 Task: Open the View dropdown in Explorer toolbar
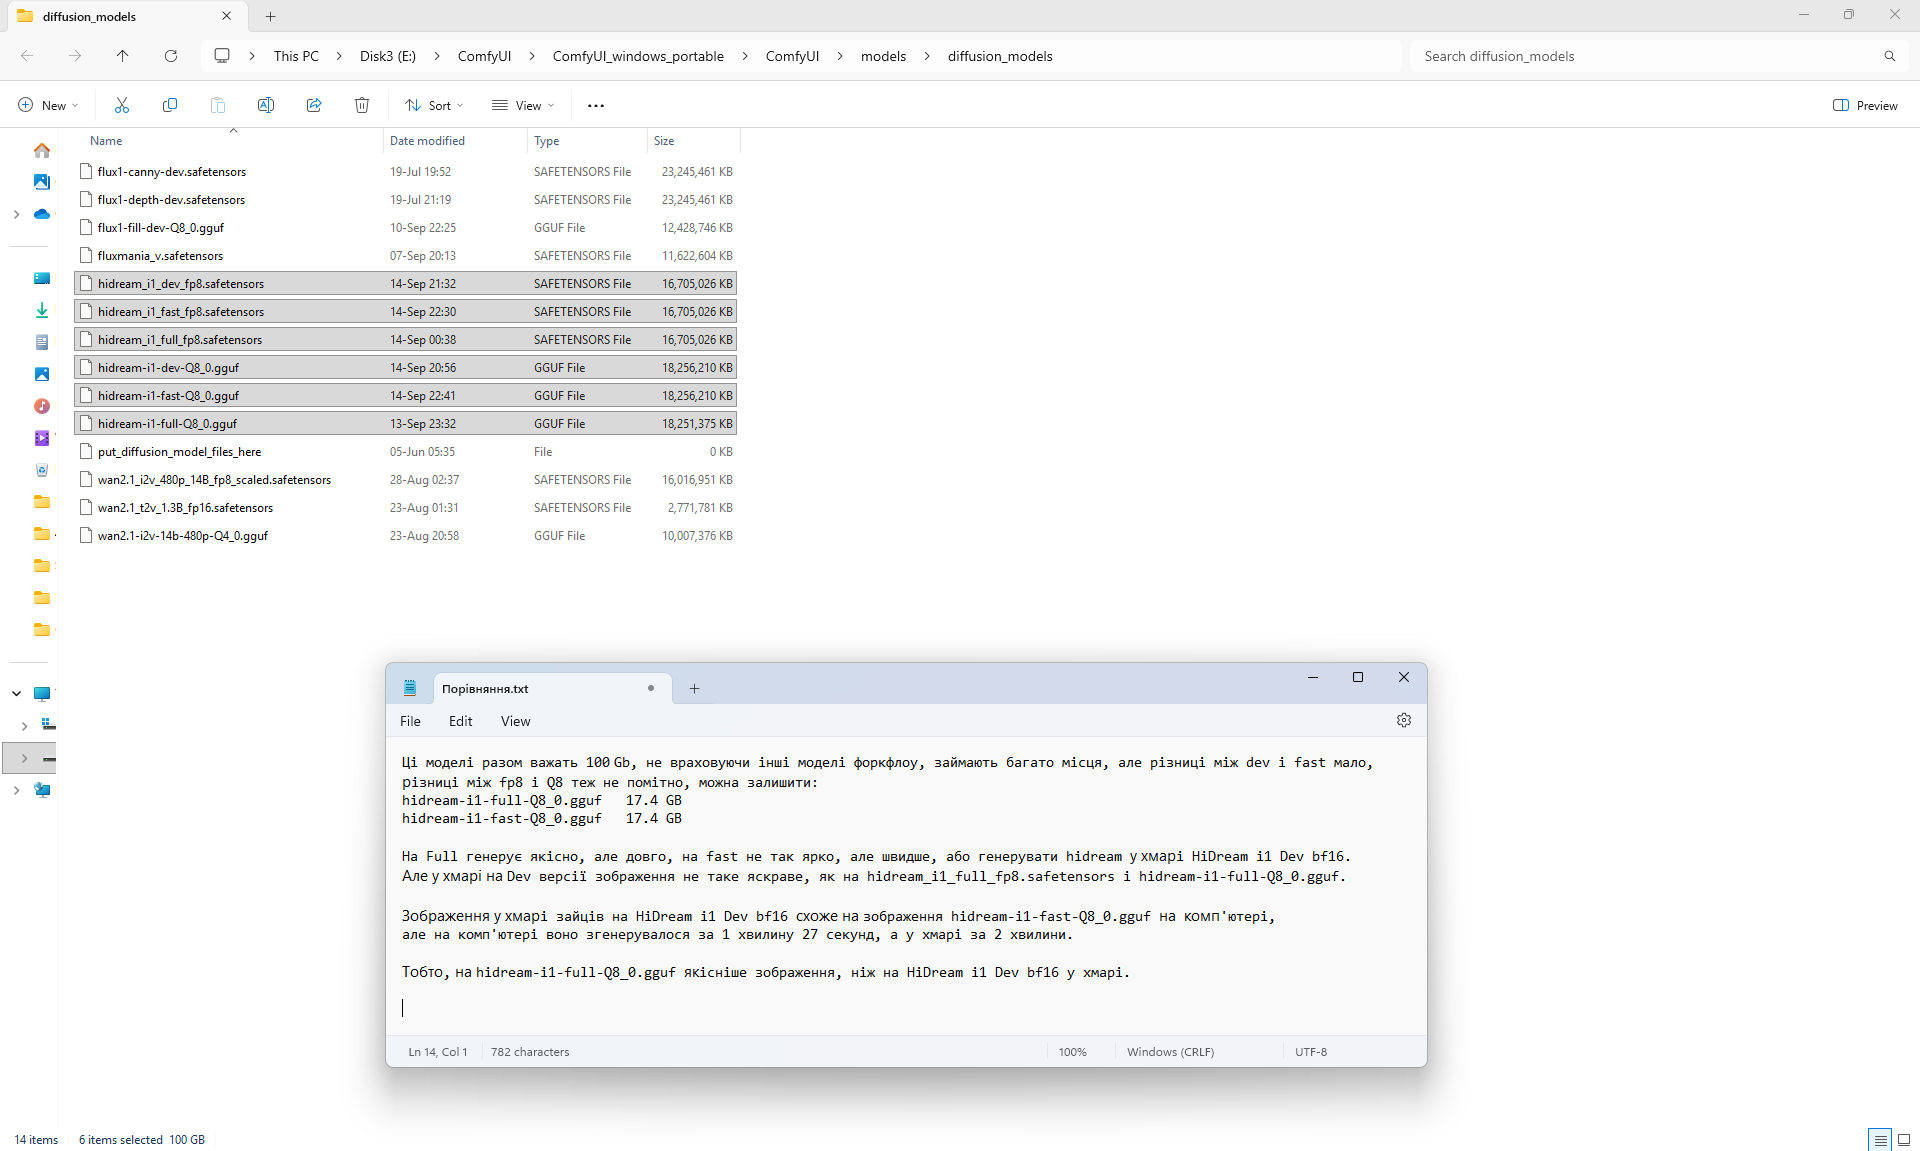(x=523, y=105)
